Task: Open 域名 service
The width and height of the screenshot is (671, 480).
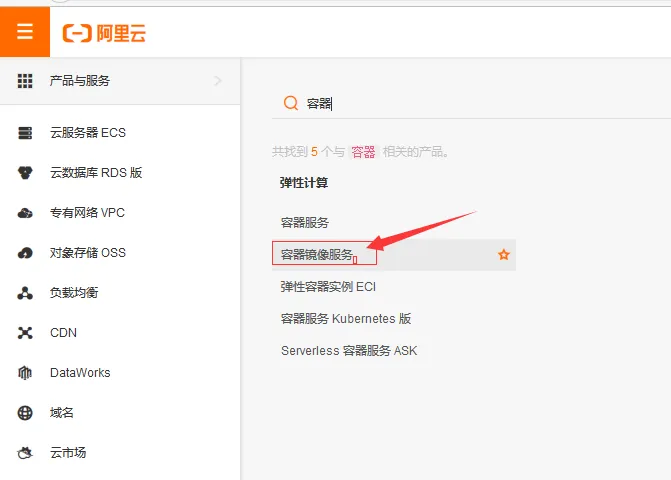Action: [62, 412]
